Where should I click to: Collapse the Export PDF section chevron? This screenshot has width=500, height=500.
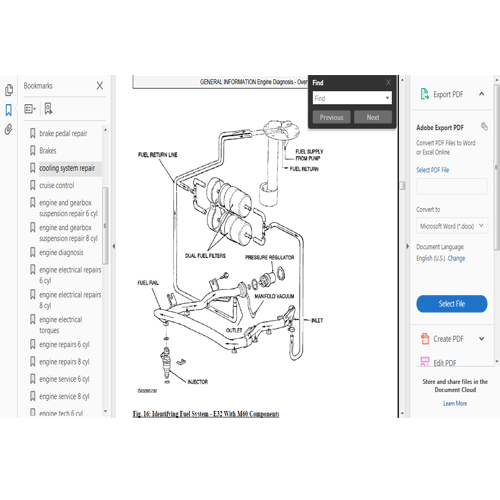click(x=481, y=94)
